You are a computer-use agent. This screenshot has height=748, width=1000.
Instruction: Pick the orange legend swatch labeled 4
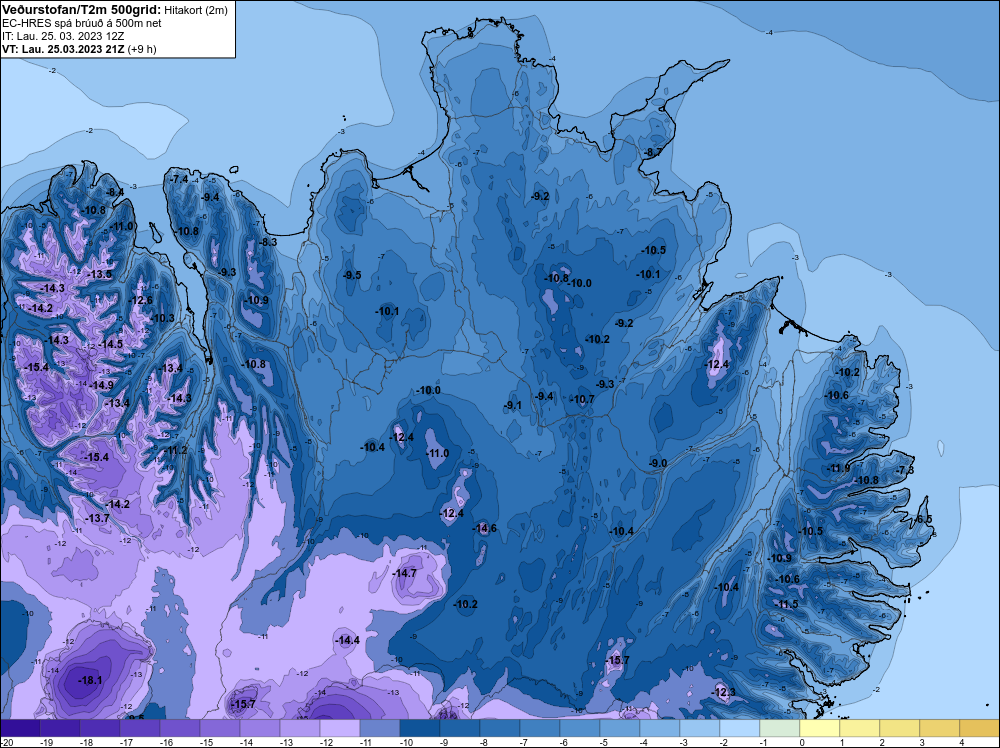980,729
